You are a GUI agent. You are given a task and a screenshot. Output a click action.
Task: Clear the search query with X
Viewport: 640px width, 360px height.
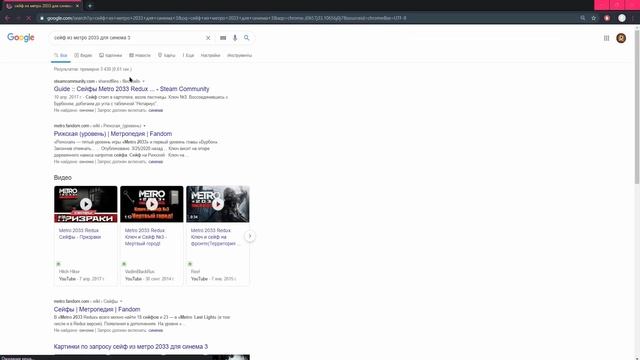pos(208,38)
